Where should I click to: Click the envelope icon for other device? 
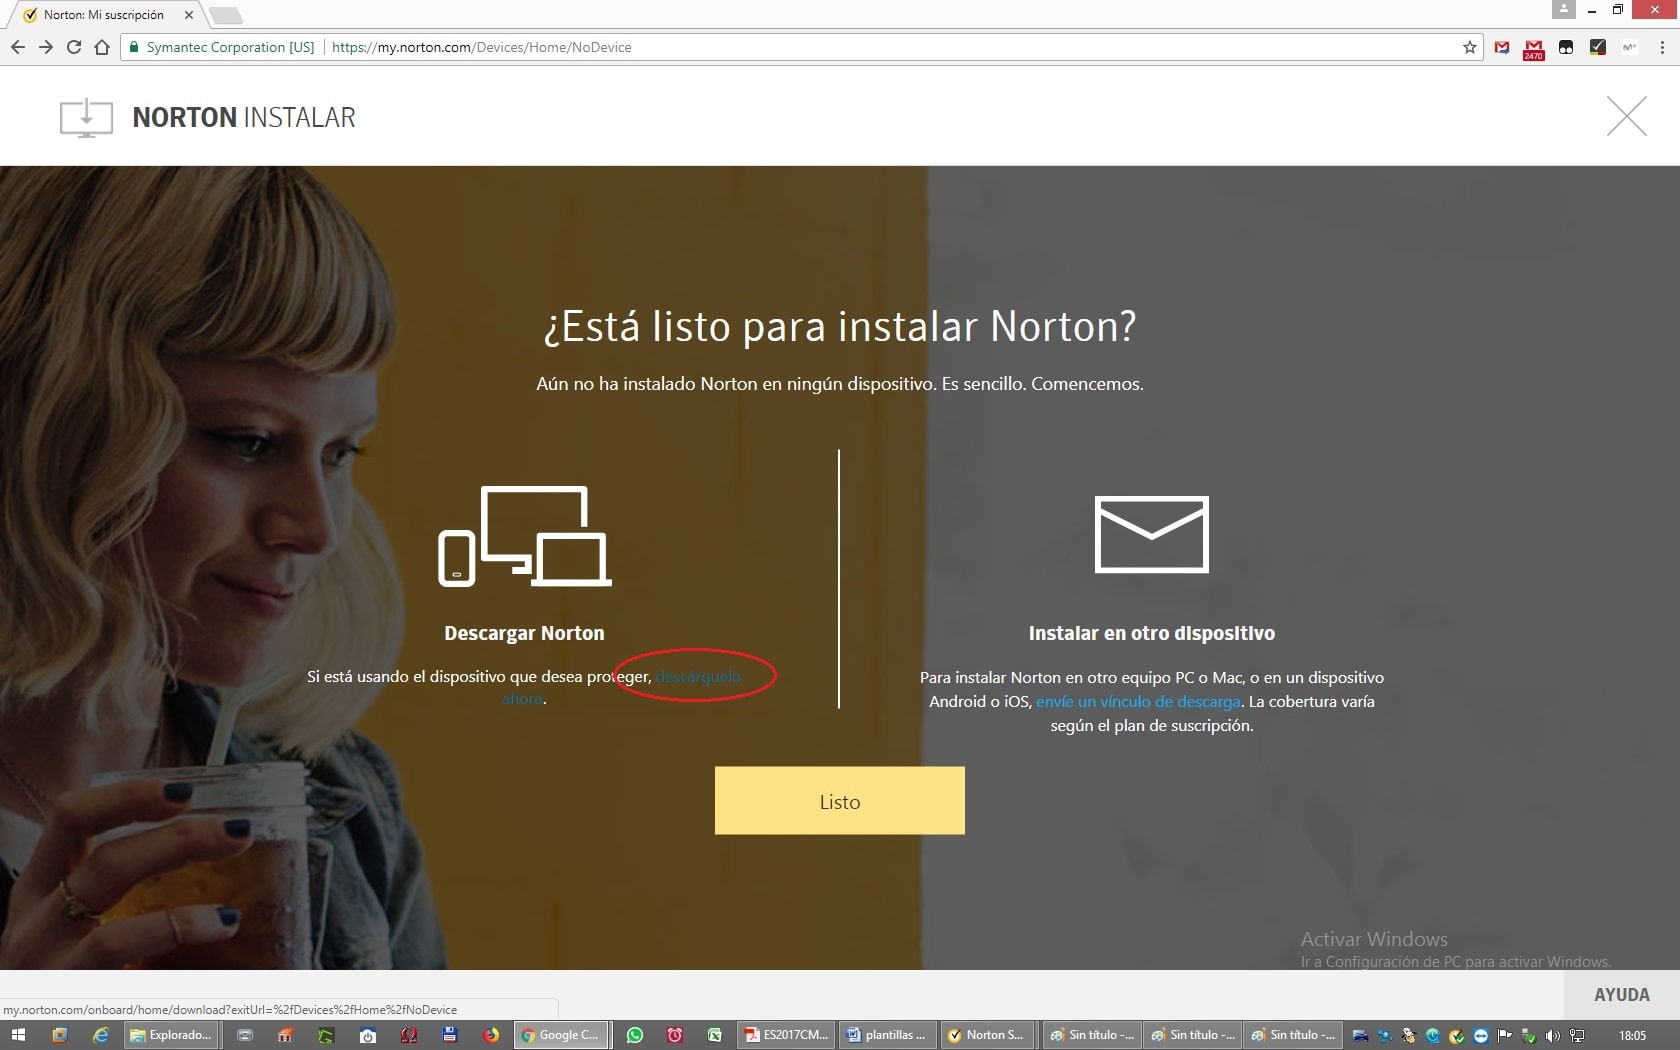(1152, 534)
